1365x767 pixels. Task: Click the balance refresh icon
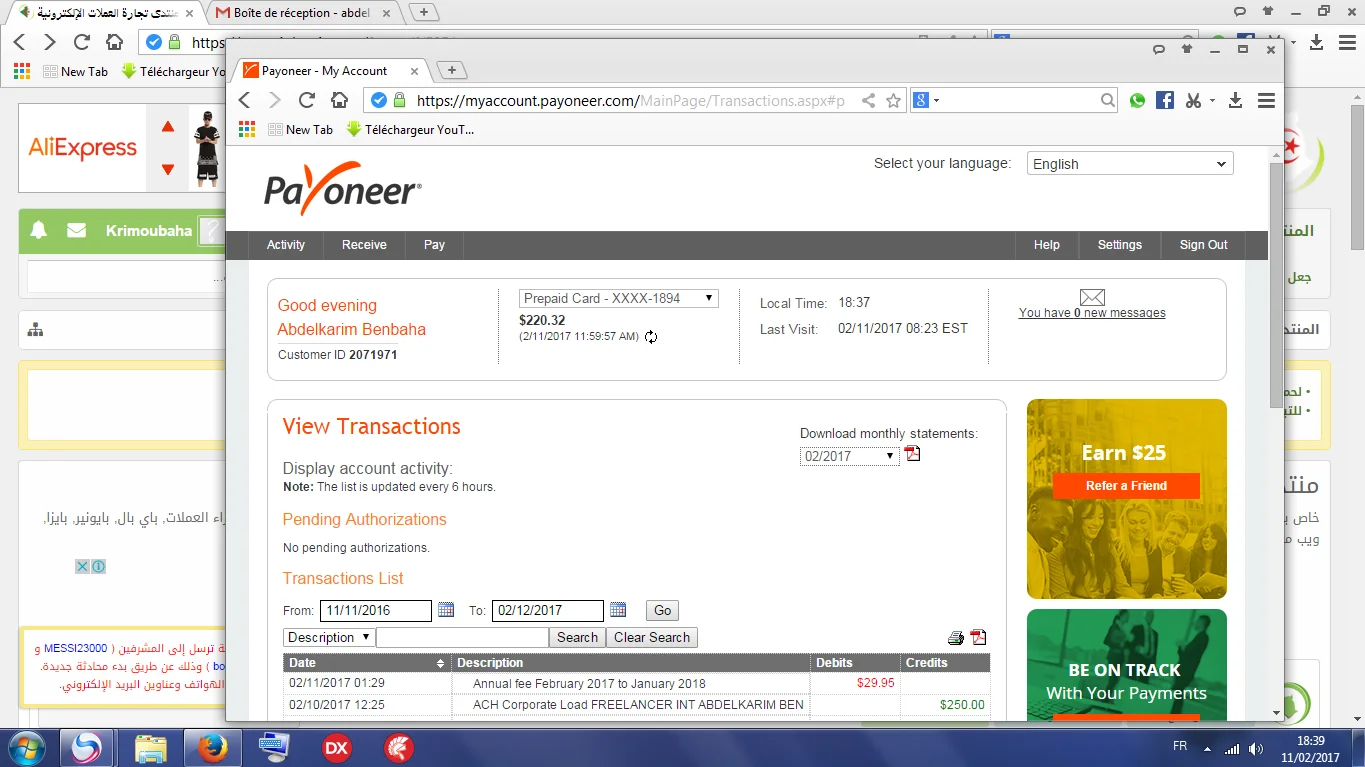pos(651,337)
